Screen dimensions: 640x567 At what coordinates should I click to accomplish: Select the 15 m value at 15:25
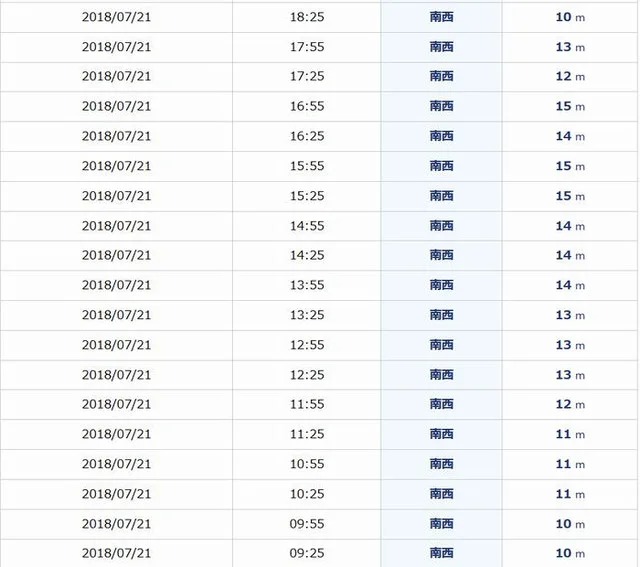coord(570,196)
